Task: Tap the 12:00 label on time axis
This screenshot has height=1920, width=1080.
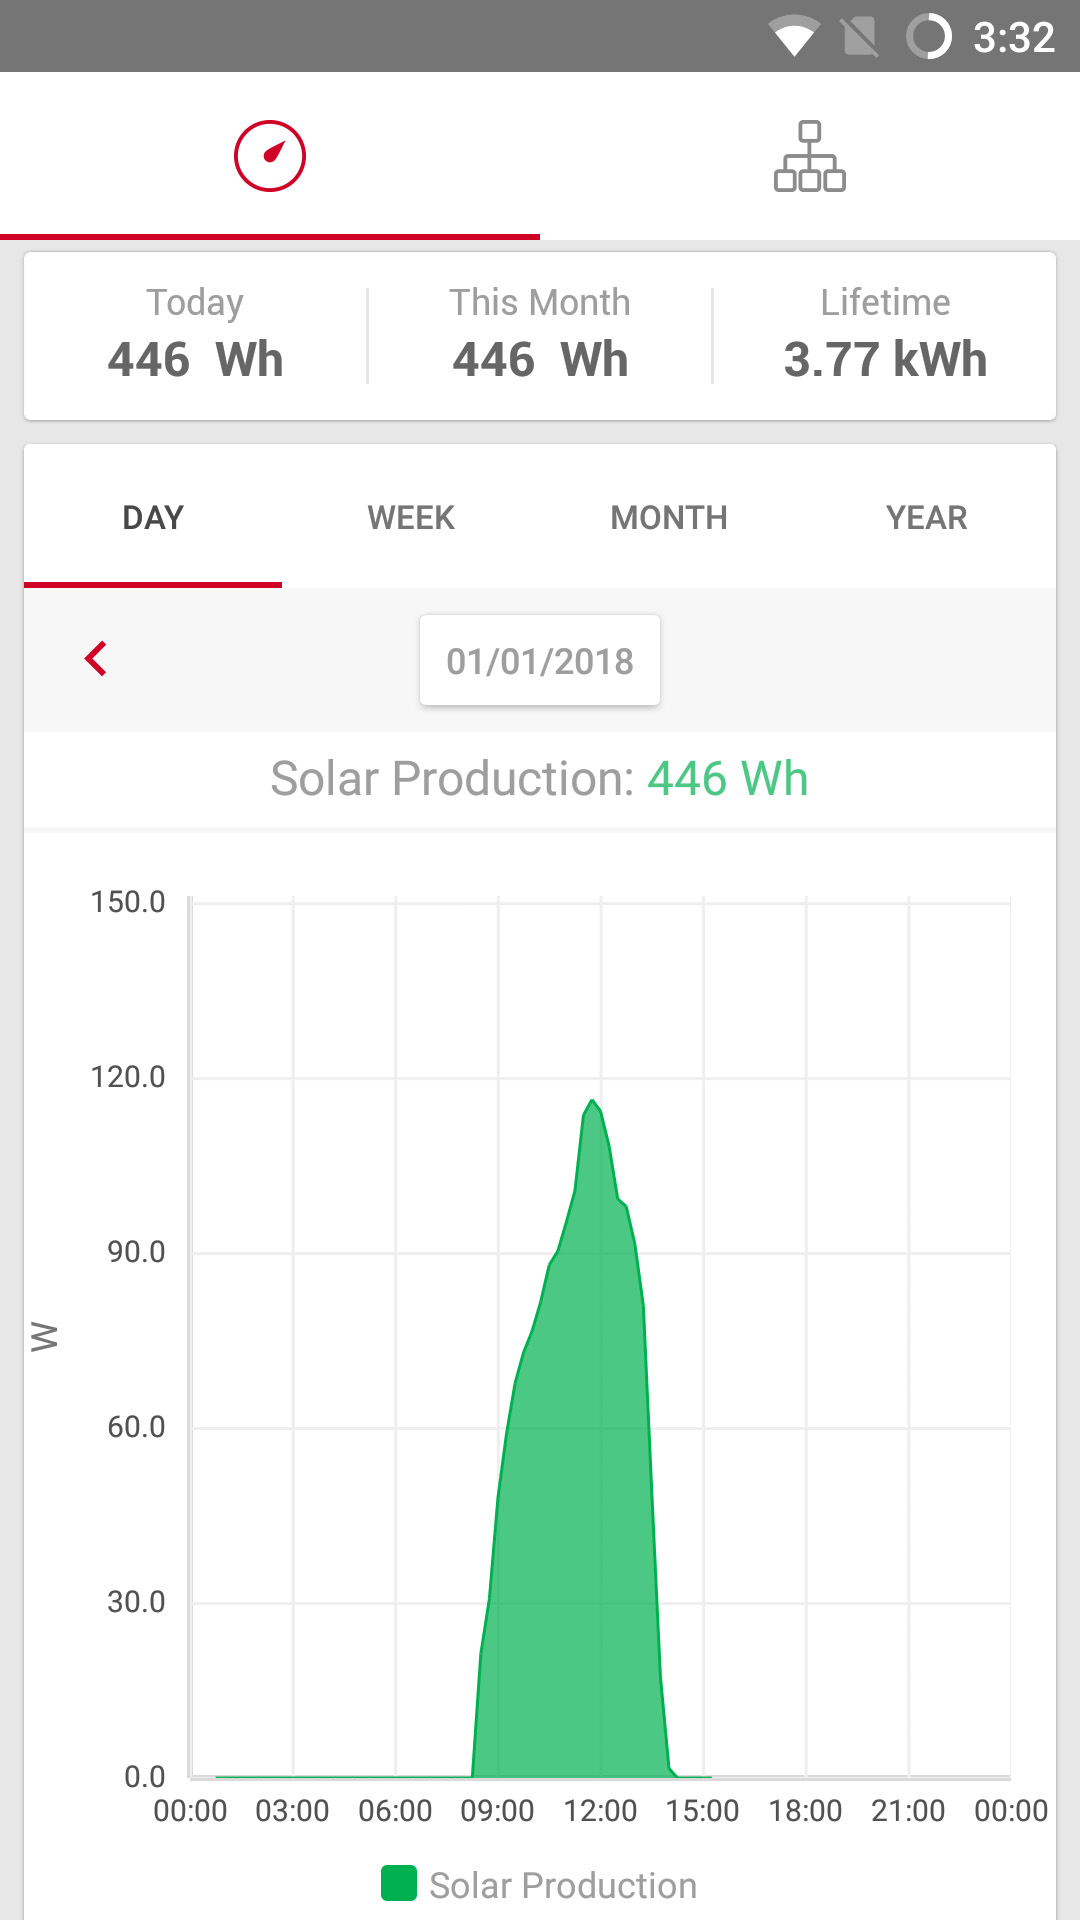Action: 600,1811
